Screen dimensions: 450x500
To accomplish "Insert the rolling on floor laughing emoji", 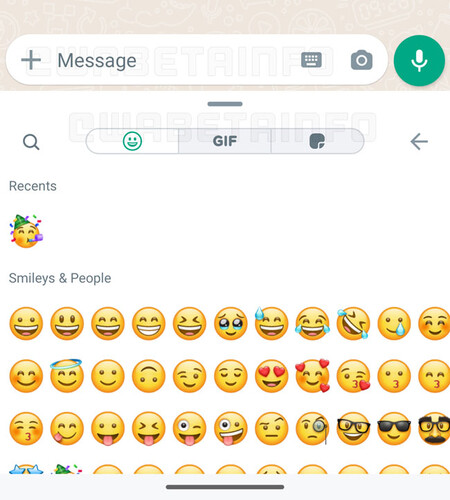I will coord(353,323).
